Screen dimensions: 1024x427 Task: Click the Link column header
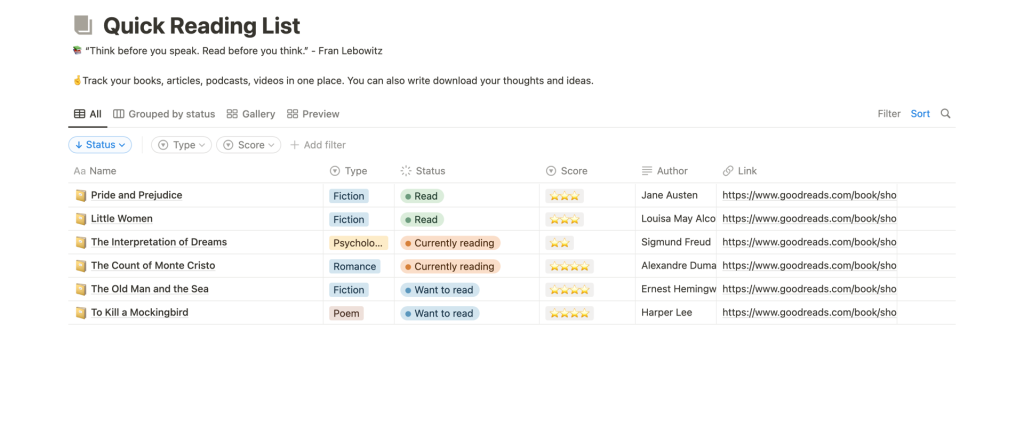pos(746,171)
